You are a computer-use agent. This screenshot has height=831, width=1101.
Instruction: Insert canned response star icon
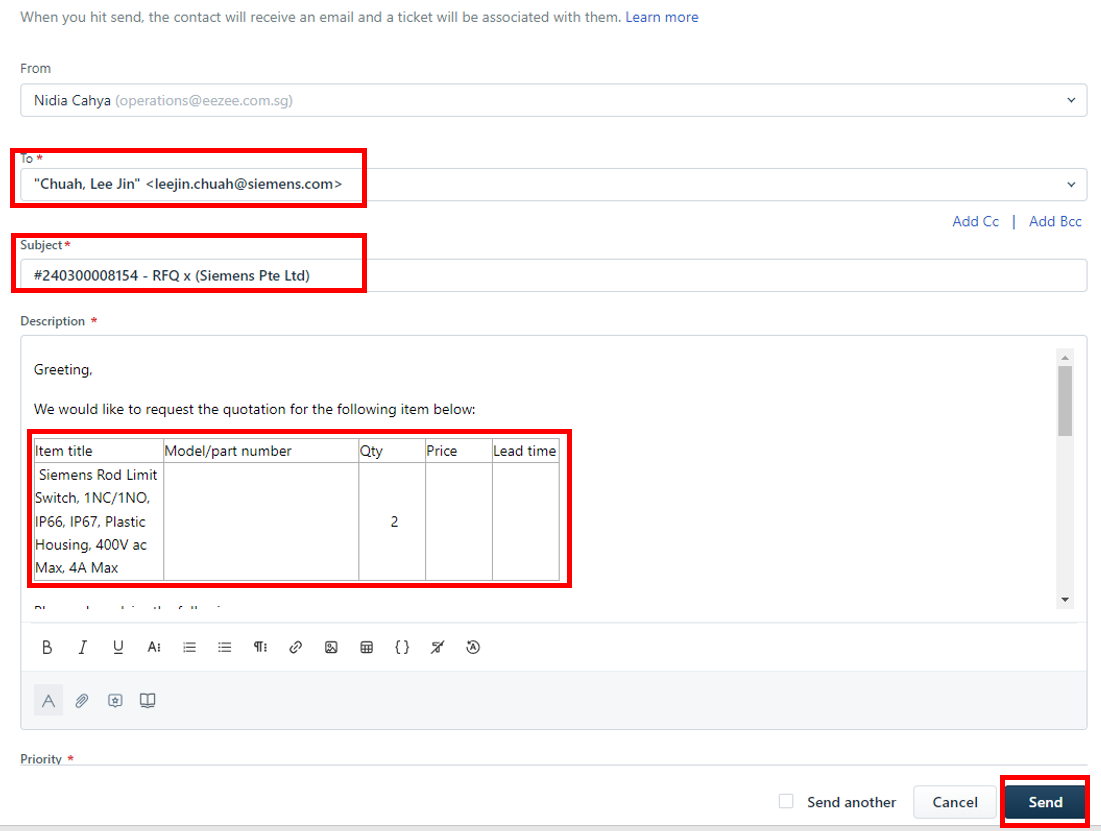pyautogui.click(x=115, y=700)
